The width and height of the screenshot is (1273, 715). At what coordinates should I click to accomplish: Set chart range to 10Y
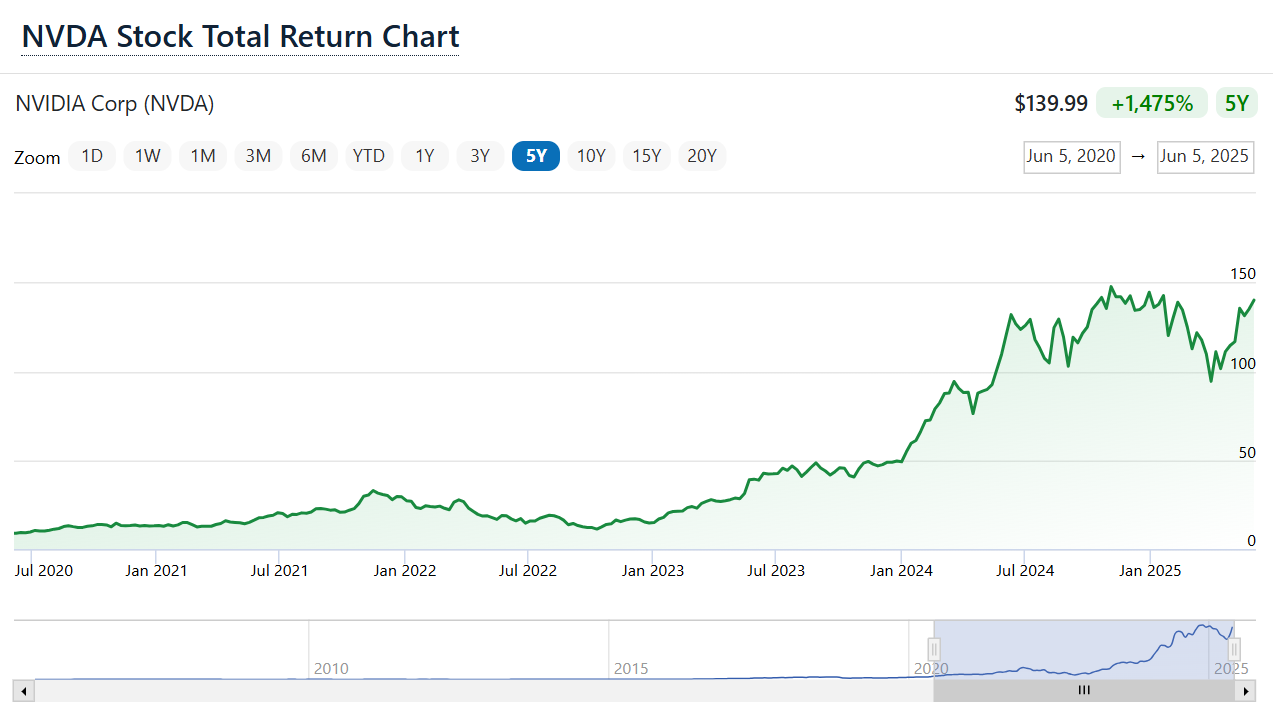coord(591,156)
